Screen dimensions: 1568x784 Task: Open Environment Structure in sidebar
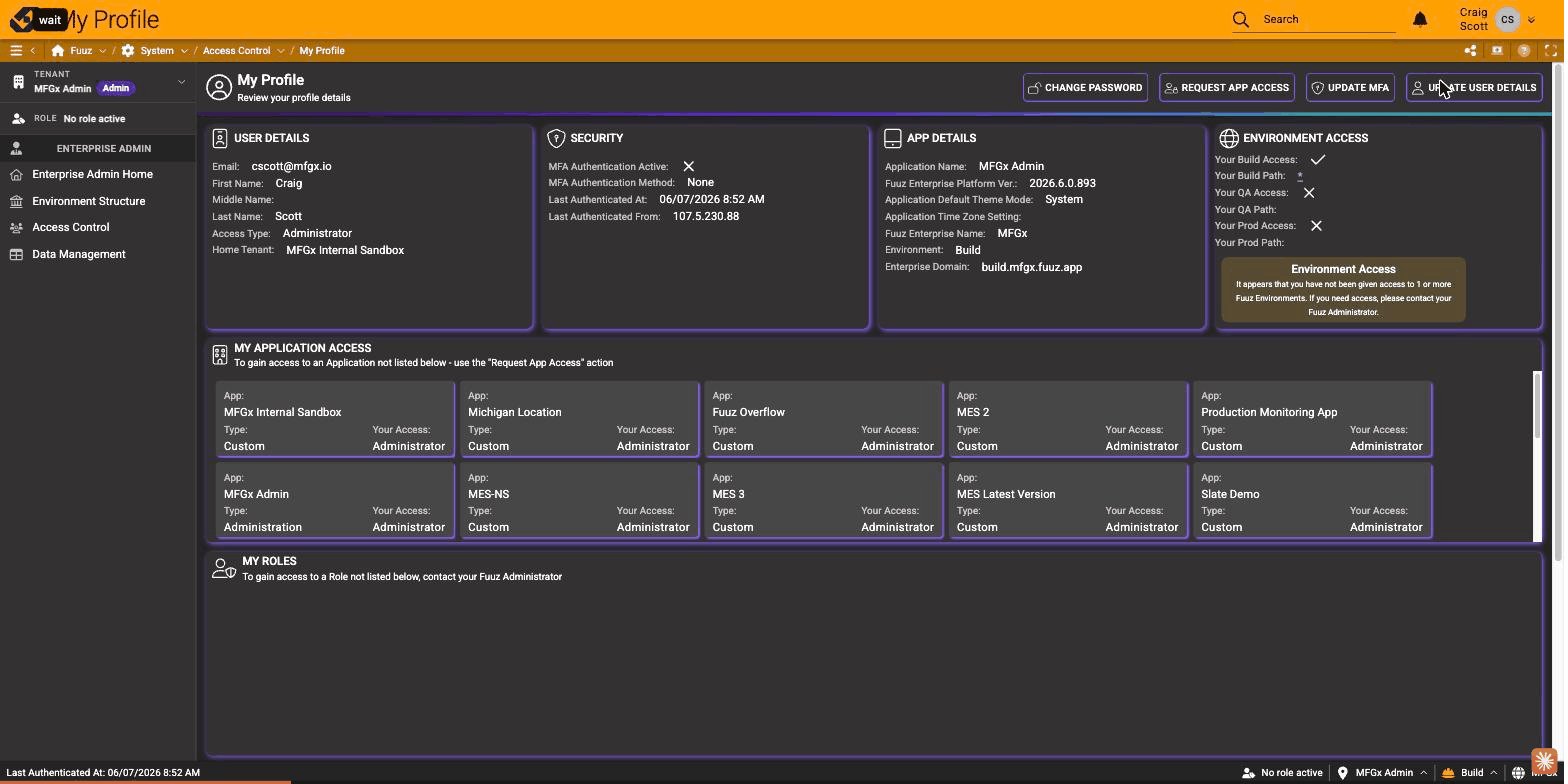click(x=98, y=201)
